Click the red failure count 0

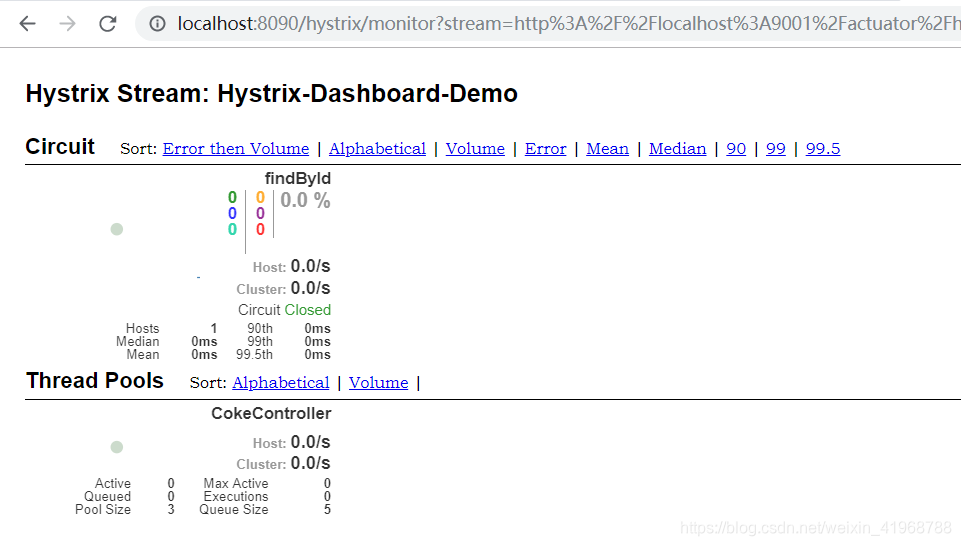point(260,229)
